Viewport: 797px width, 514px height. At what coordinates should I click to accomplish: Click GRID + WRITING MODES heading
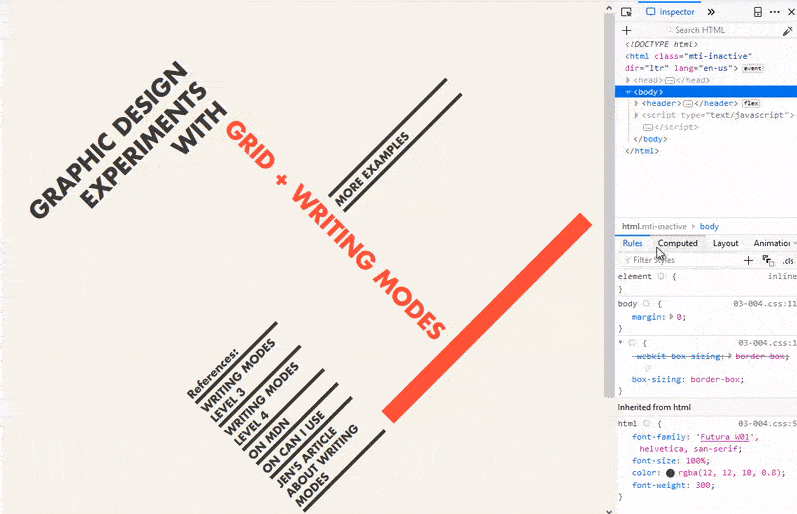point(335,230)
